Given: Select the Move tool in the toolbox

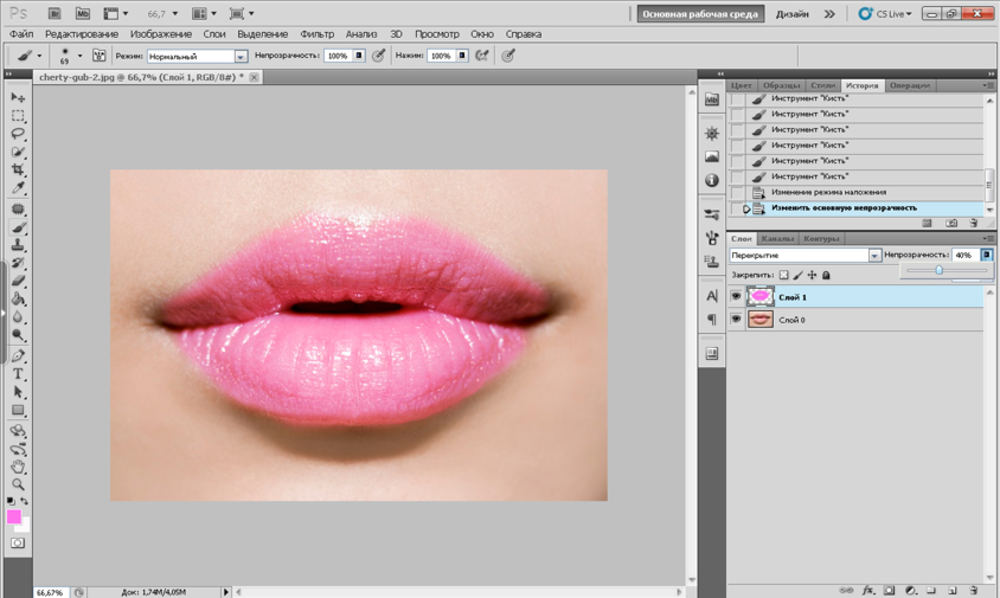Looking at the screenshot, I should [18, 97].
